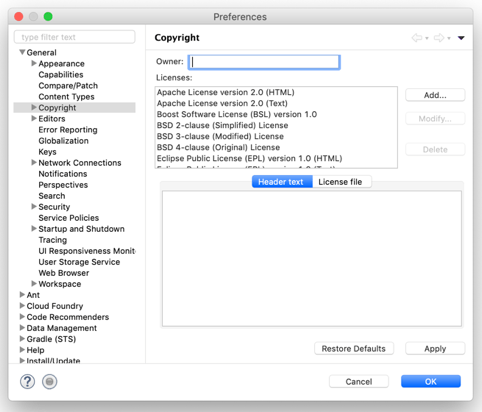Viewport: 482px width, 412px height.
Task: Expand the Appearance tree node
Action: pos(34,63)
